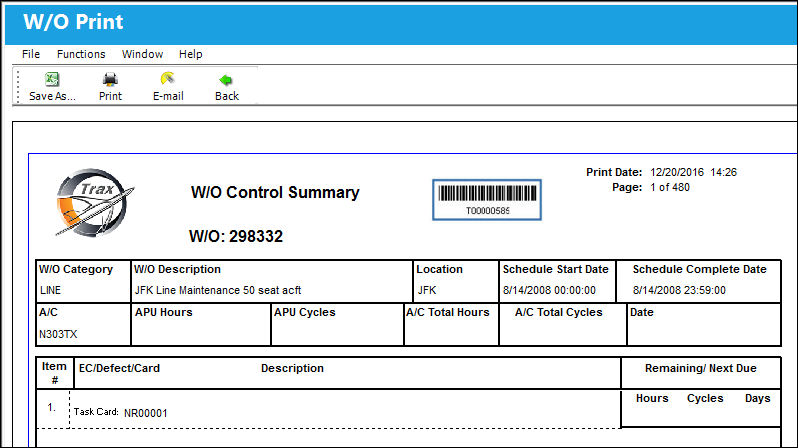
Task: Click the Save As Excel icon
Action: click(x=52, y=79)
